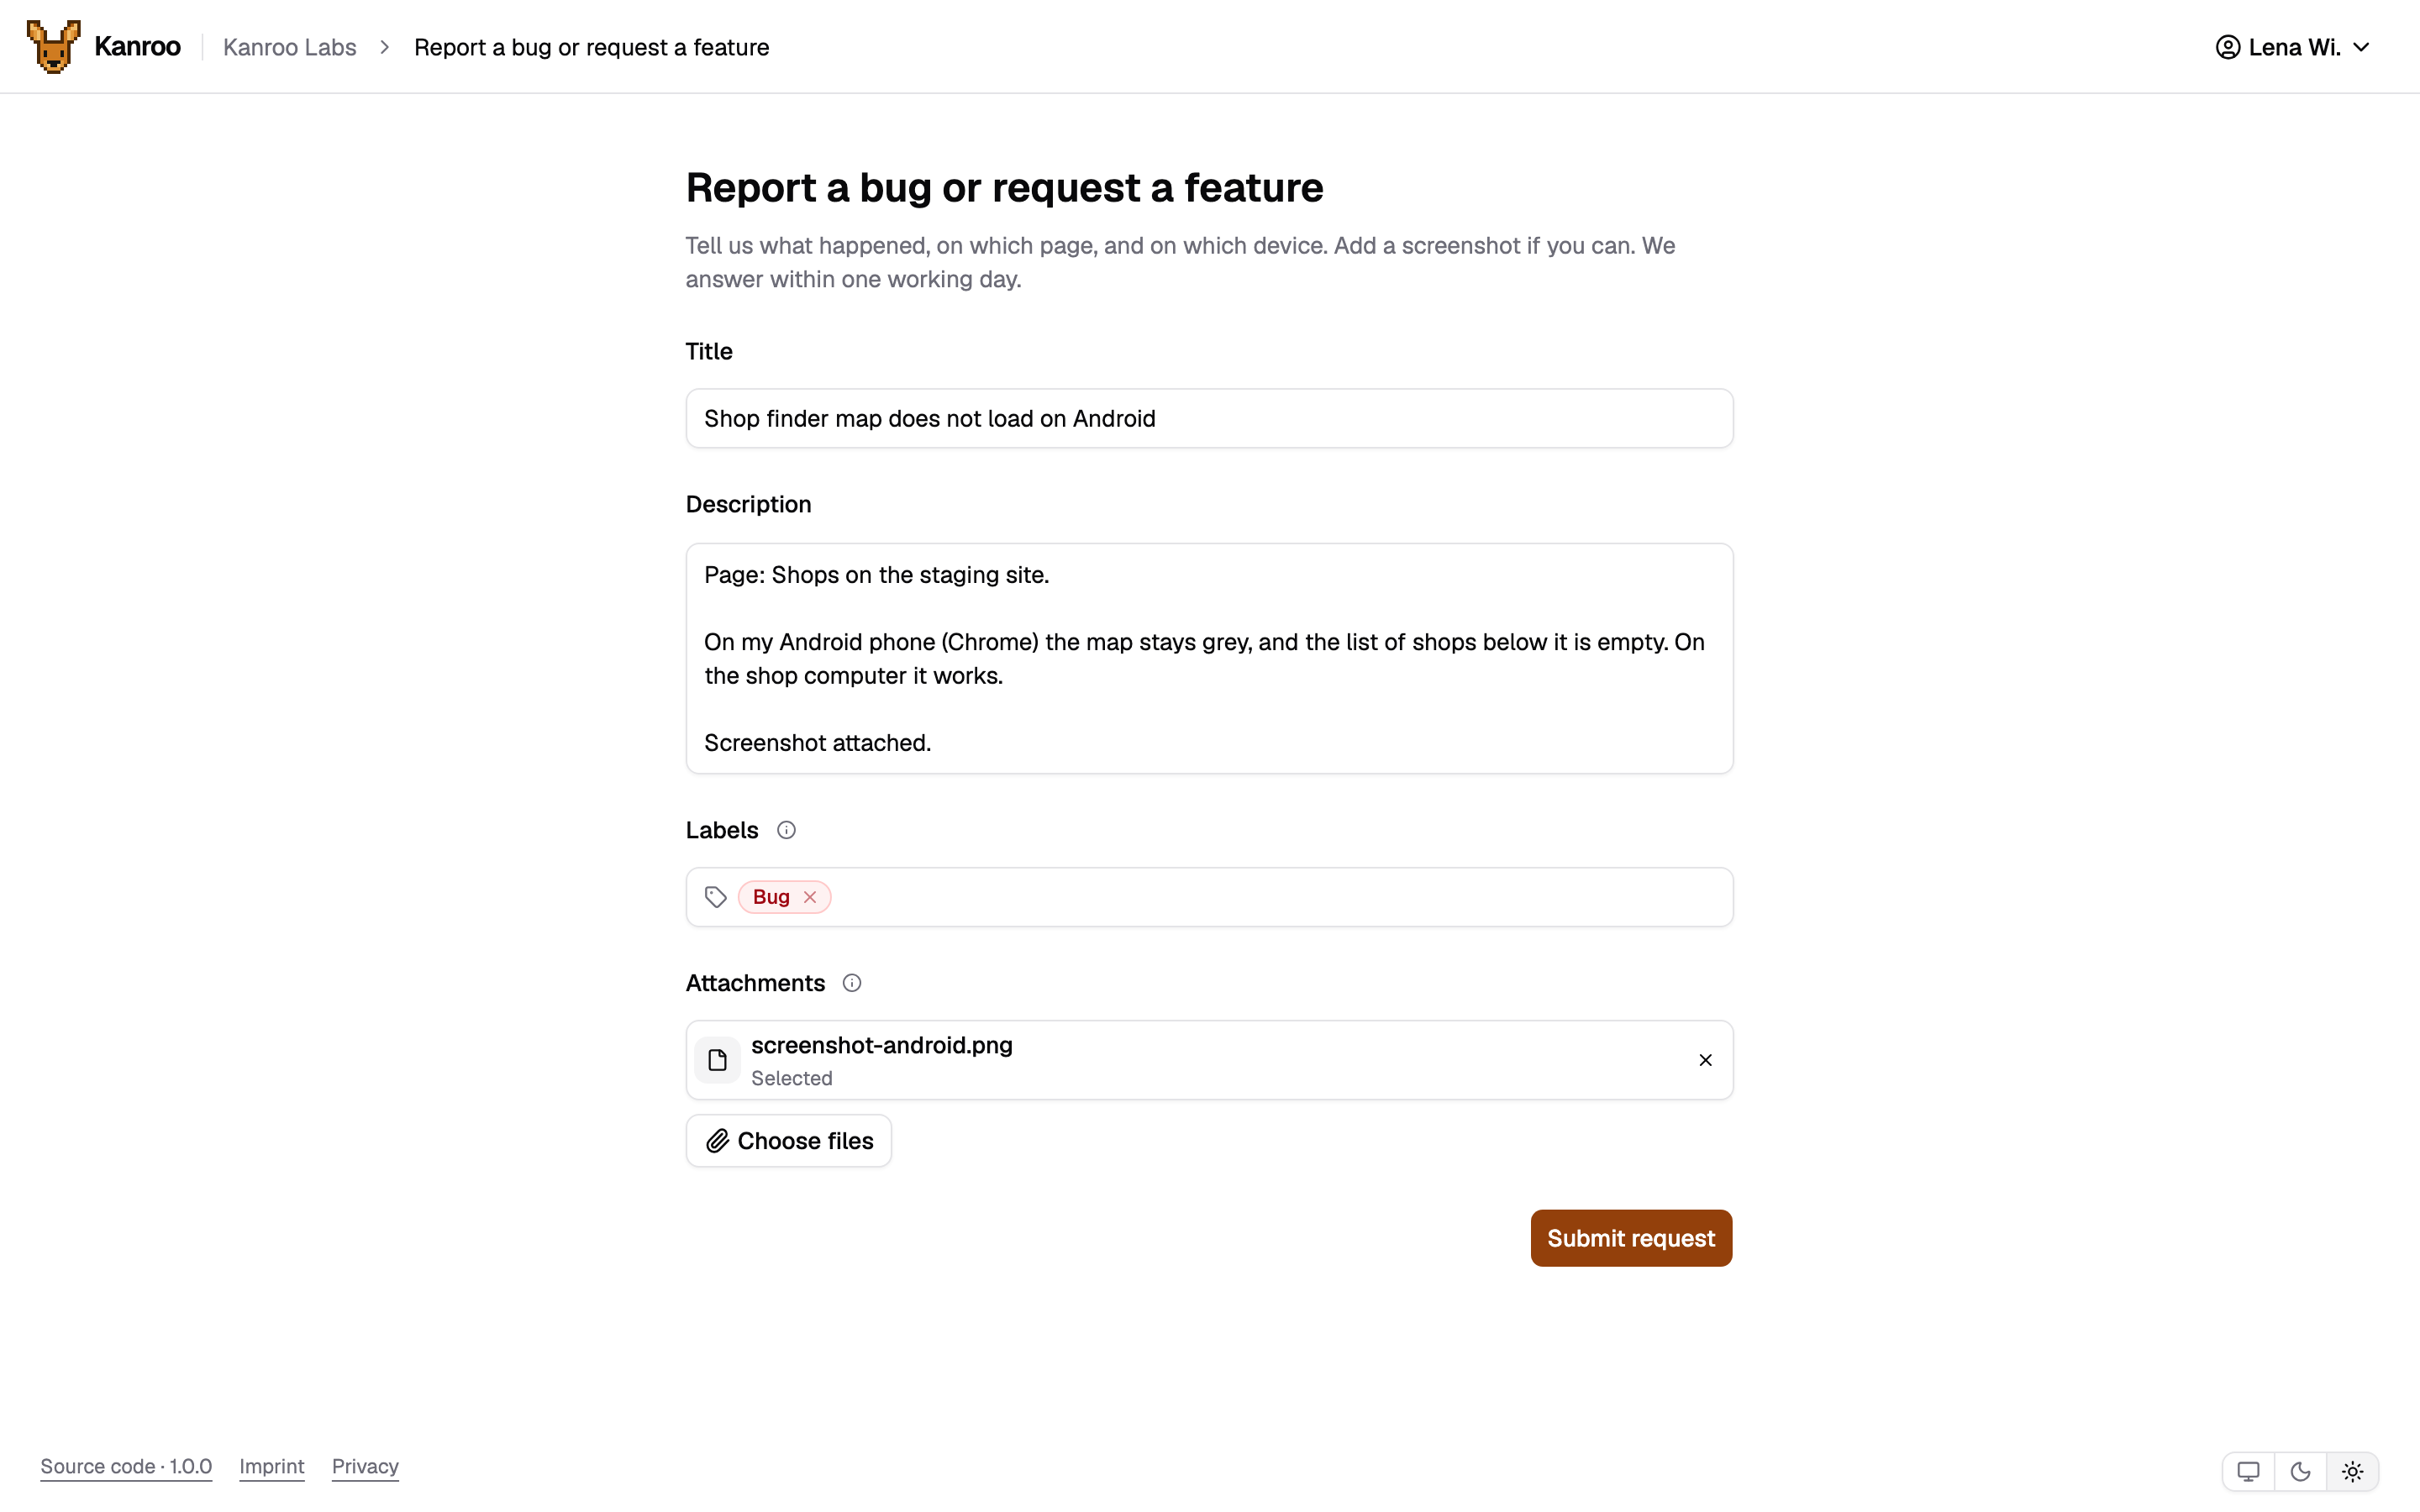Click the breadcrumb 'Report a bug or request a feature'
The width and height of the screenshot is (2420, 1512).
pos(592,47)
